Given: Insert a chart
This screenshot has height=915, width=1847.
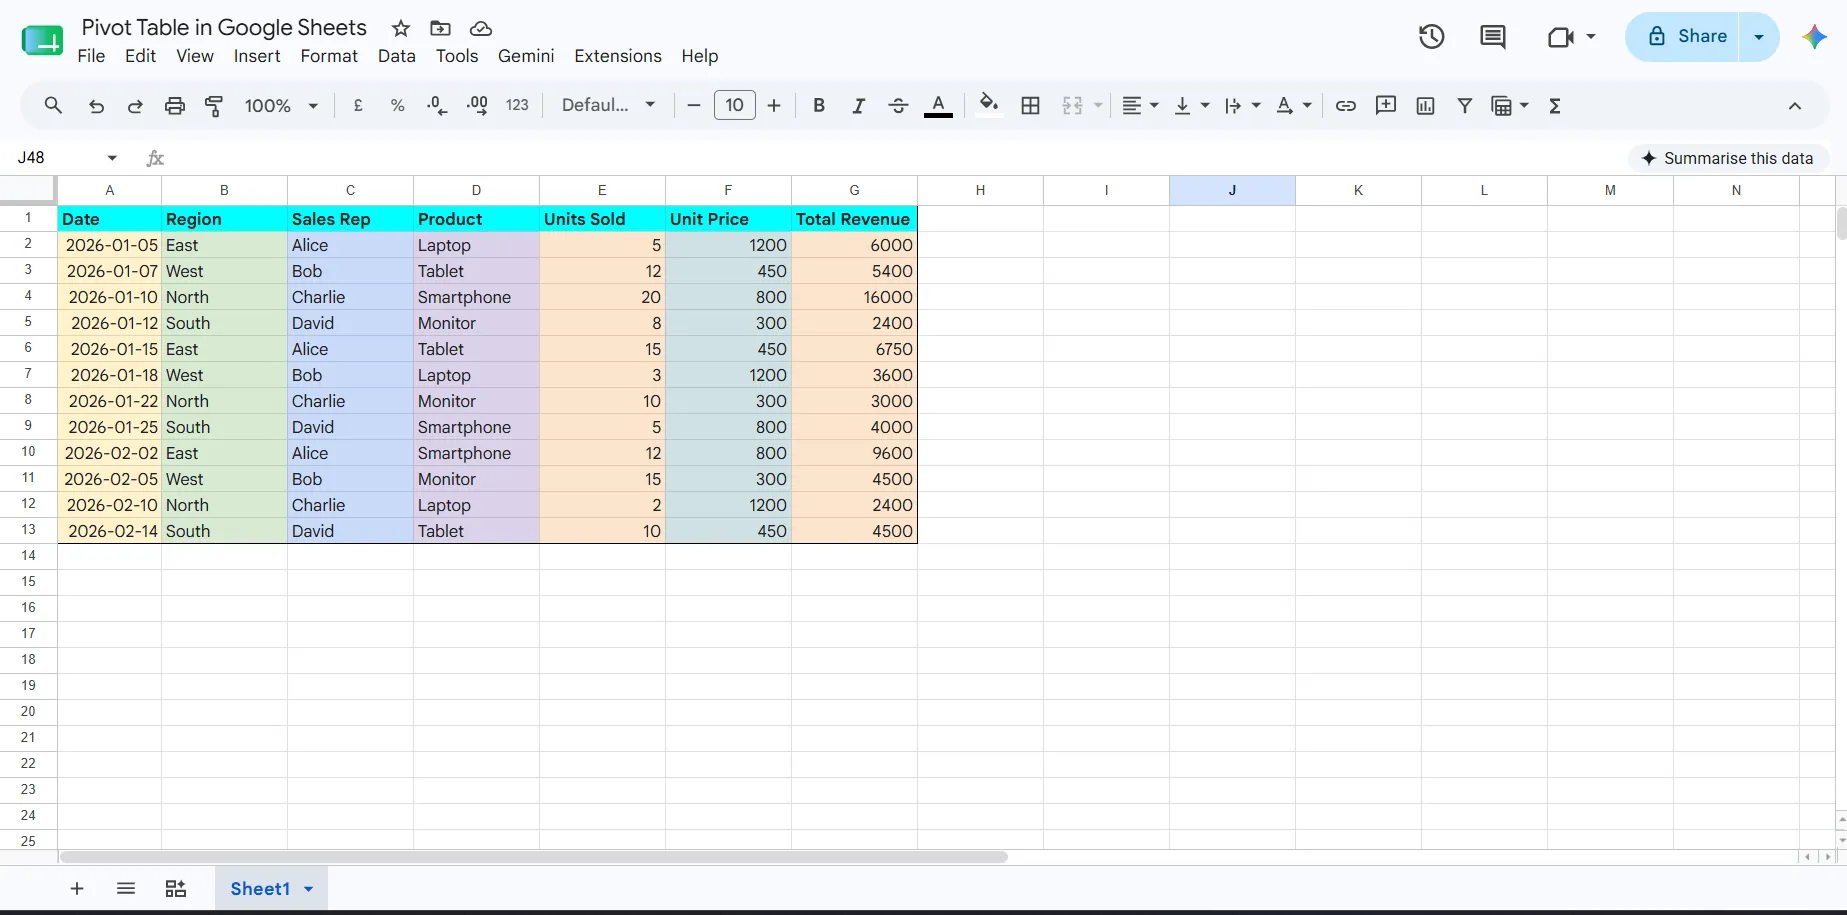Looking at the screenshot, I should [1426, 106].
